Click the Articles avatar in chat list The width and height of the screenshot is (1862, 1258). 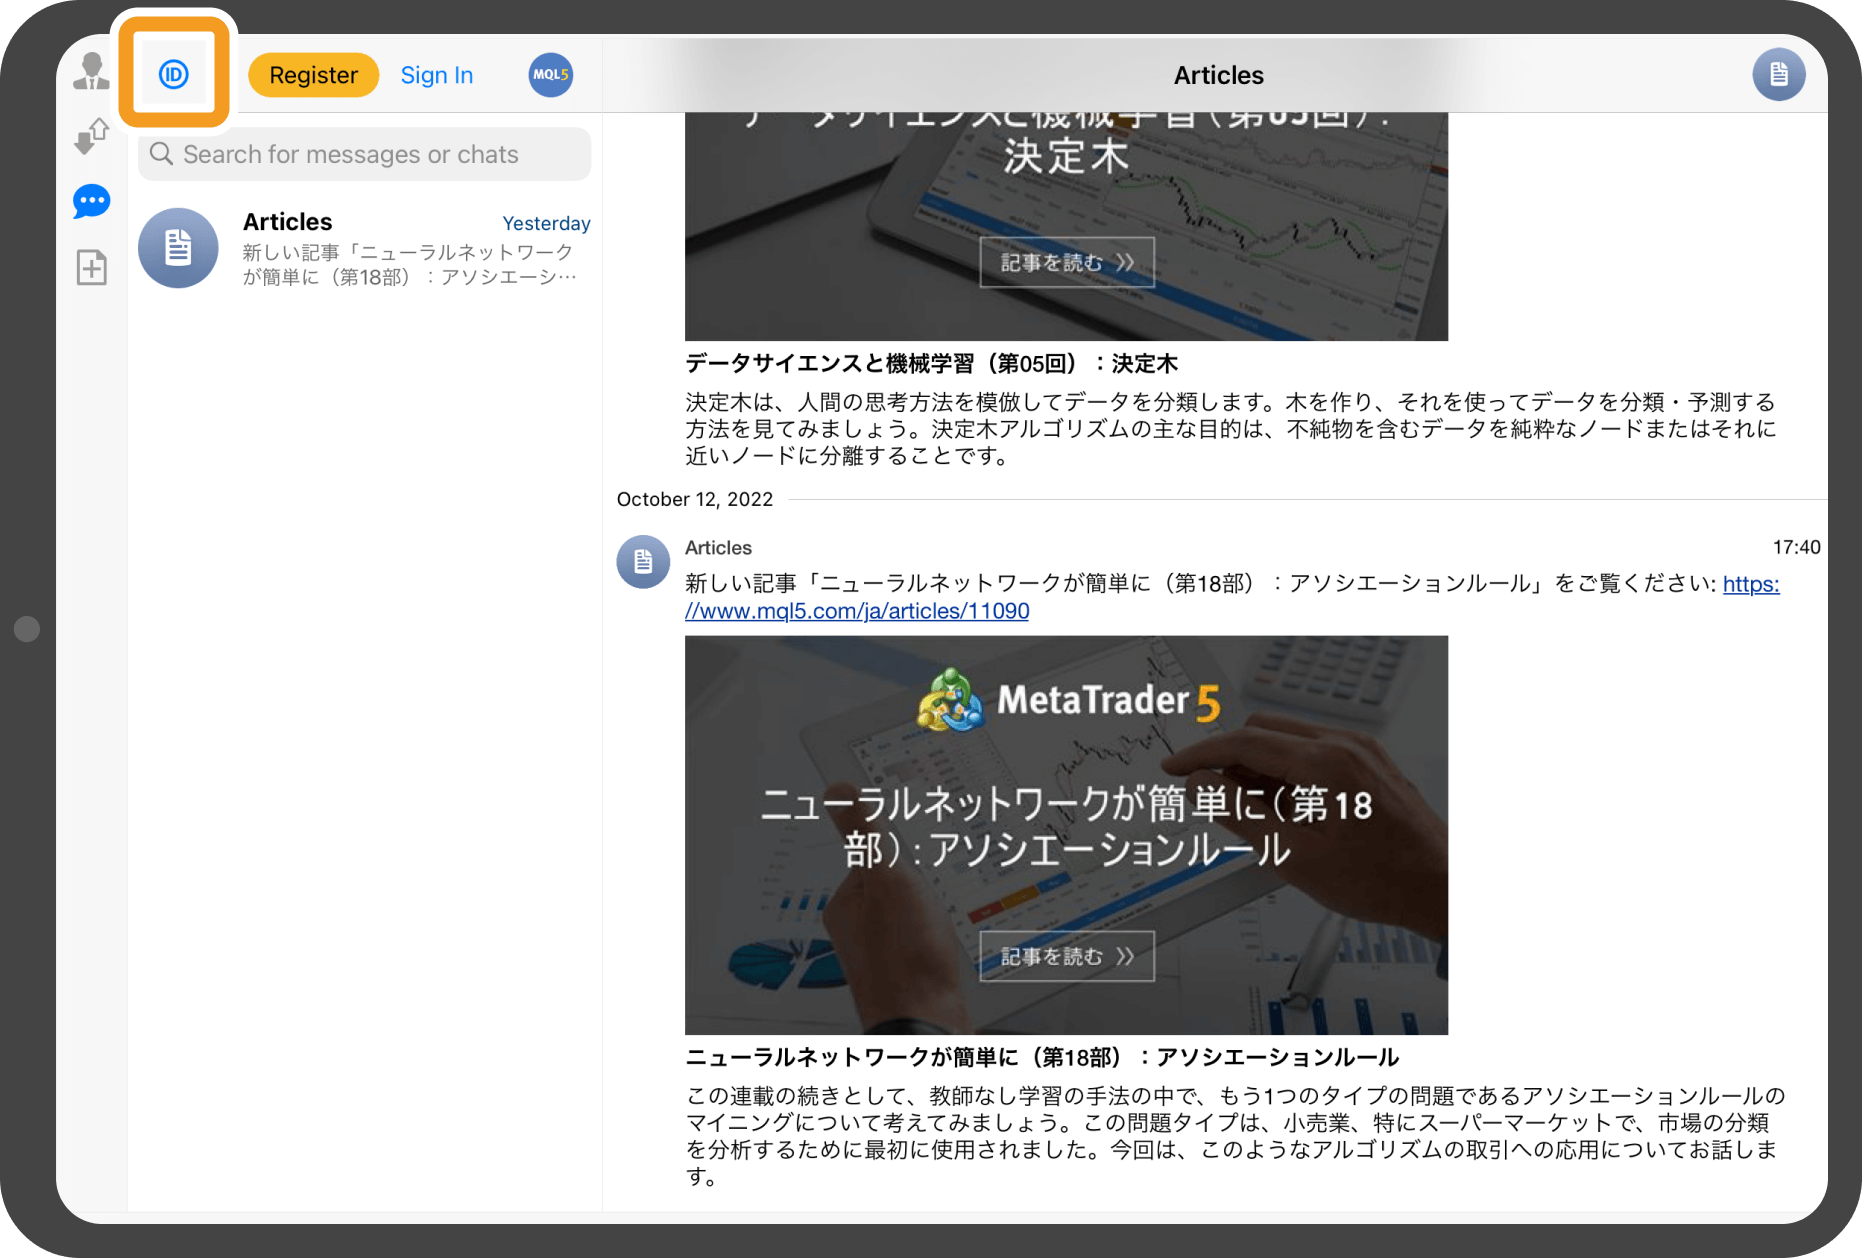pyautogui.click(x=178, y=248)
